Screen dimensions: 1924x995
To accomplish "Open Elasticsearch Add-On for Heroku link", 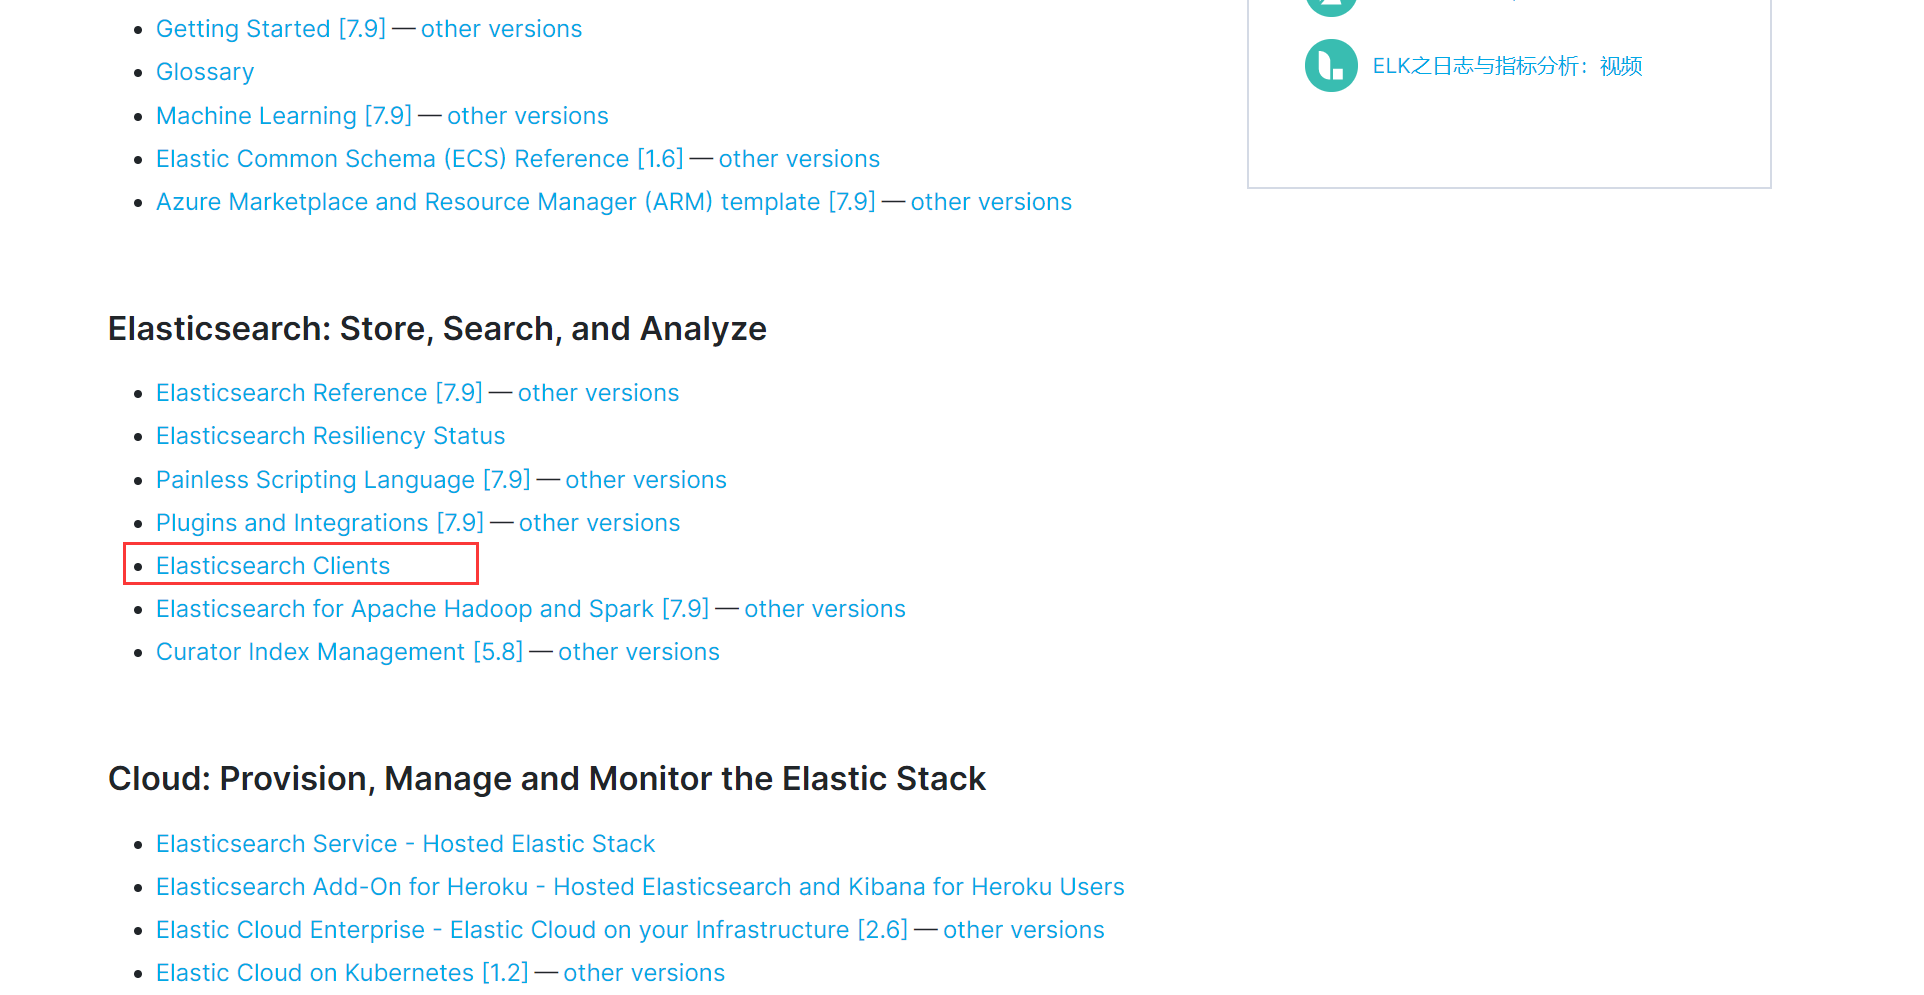I will 640,887.
